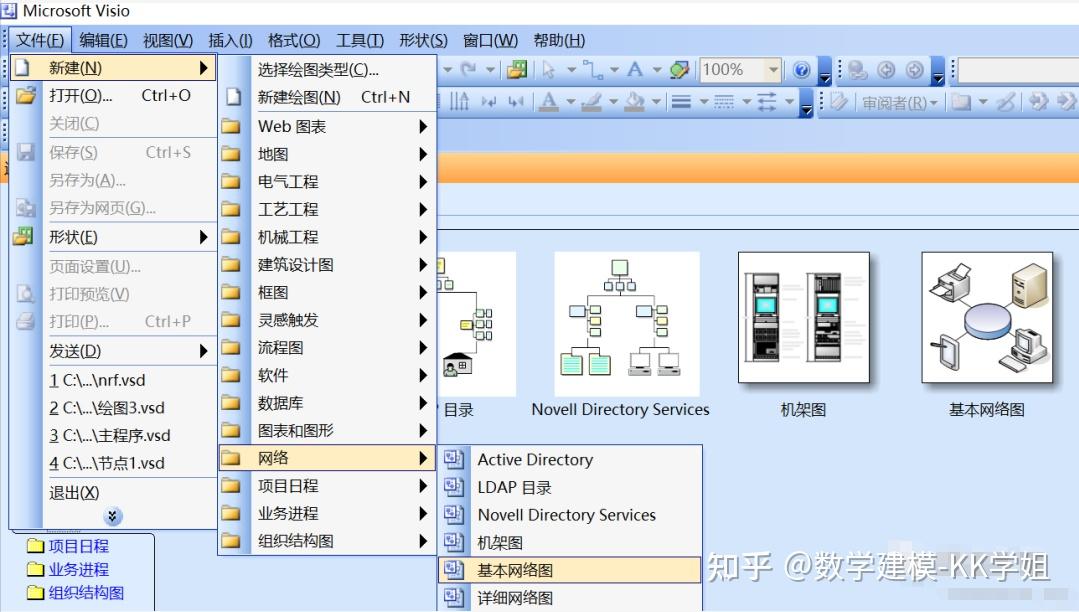Open the Fill Color dropdown arrow
Image resolution: width=1079 pixels, height=612 pixels.
coord(654,99)
